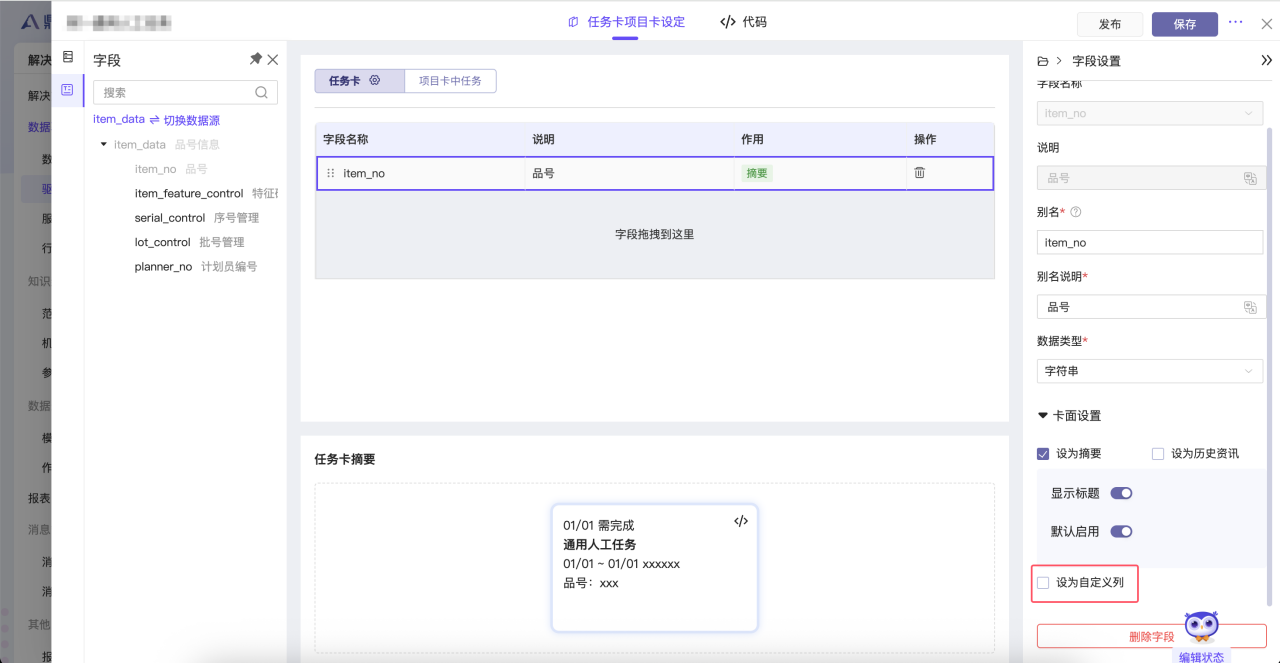The height and width of the screenshot is (663, 1280).
Task: Toggle the 显示标题 switch off
Action: (x=1121, y=493)
